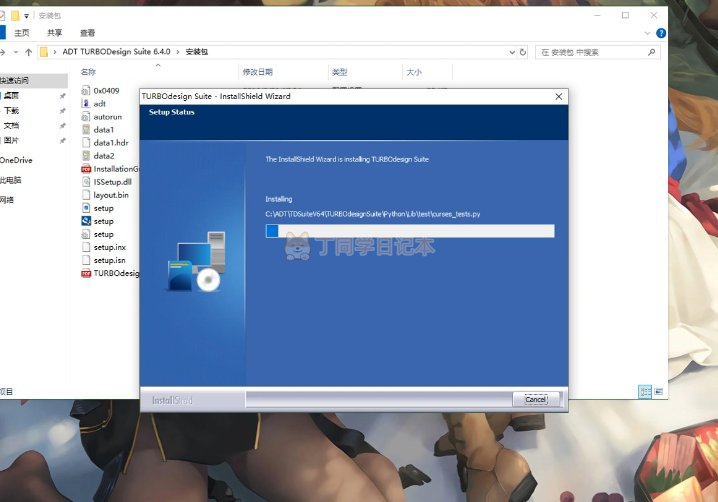Select the autorun file
718x502 pixels.
(x=107, y=116)
